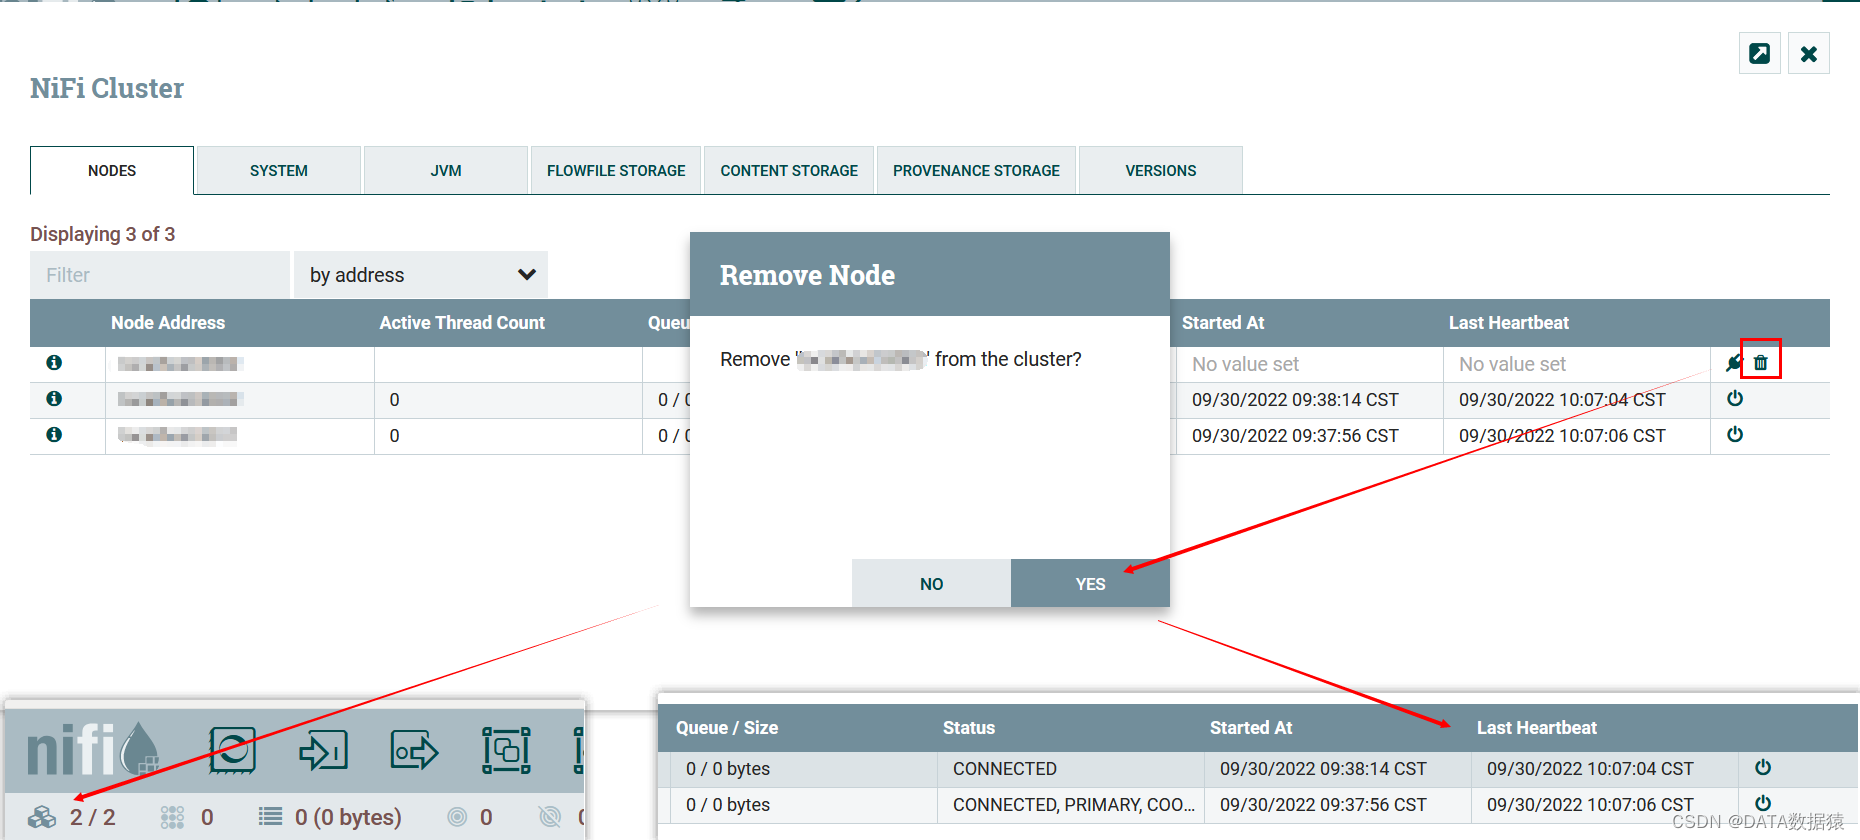
Task: Open node details info icon in the second row
Action: point(54,399)
